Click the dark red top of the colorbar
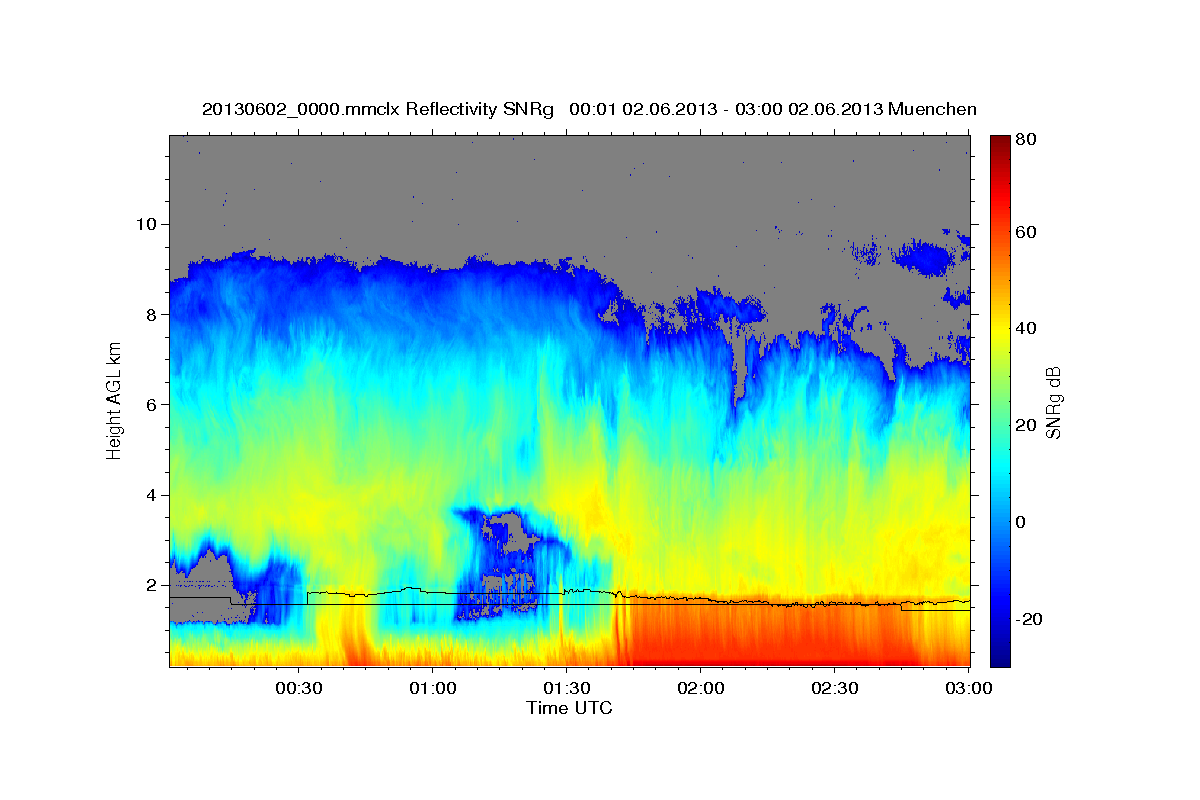 [1000, 143]
